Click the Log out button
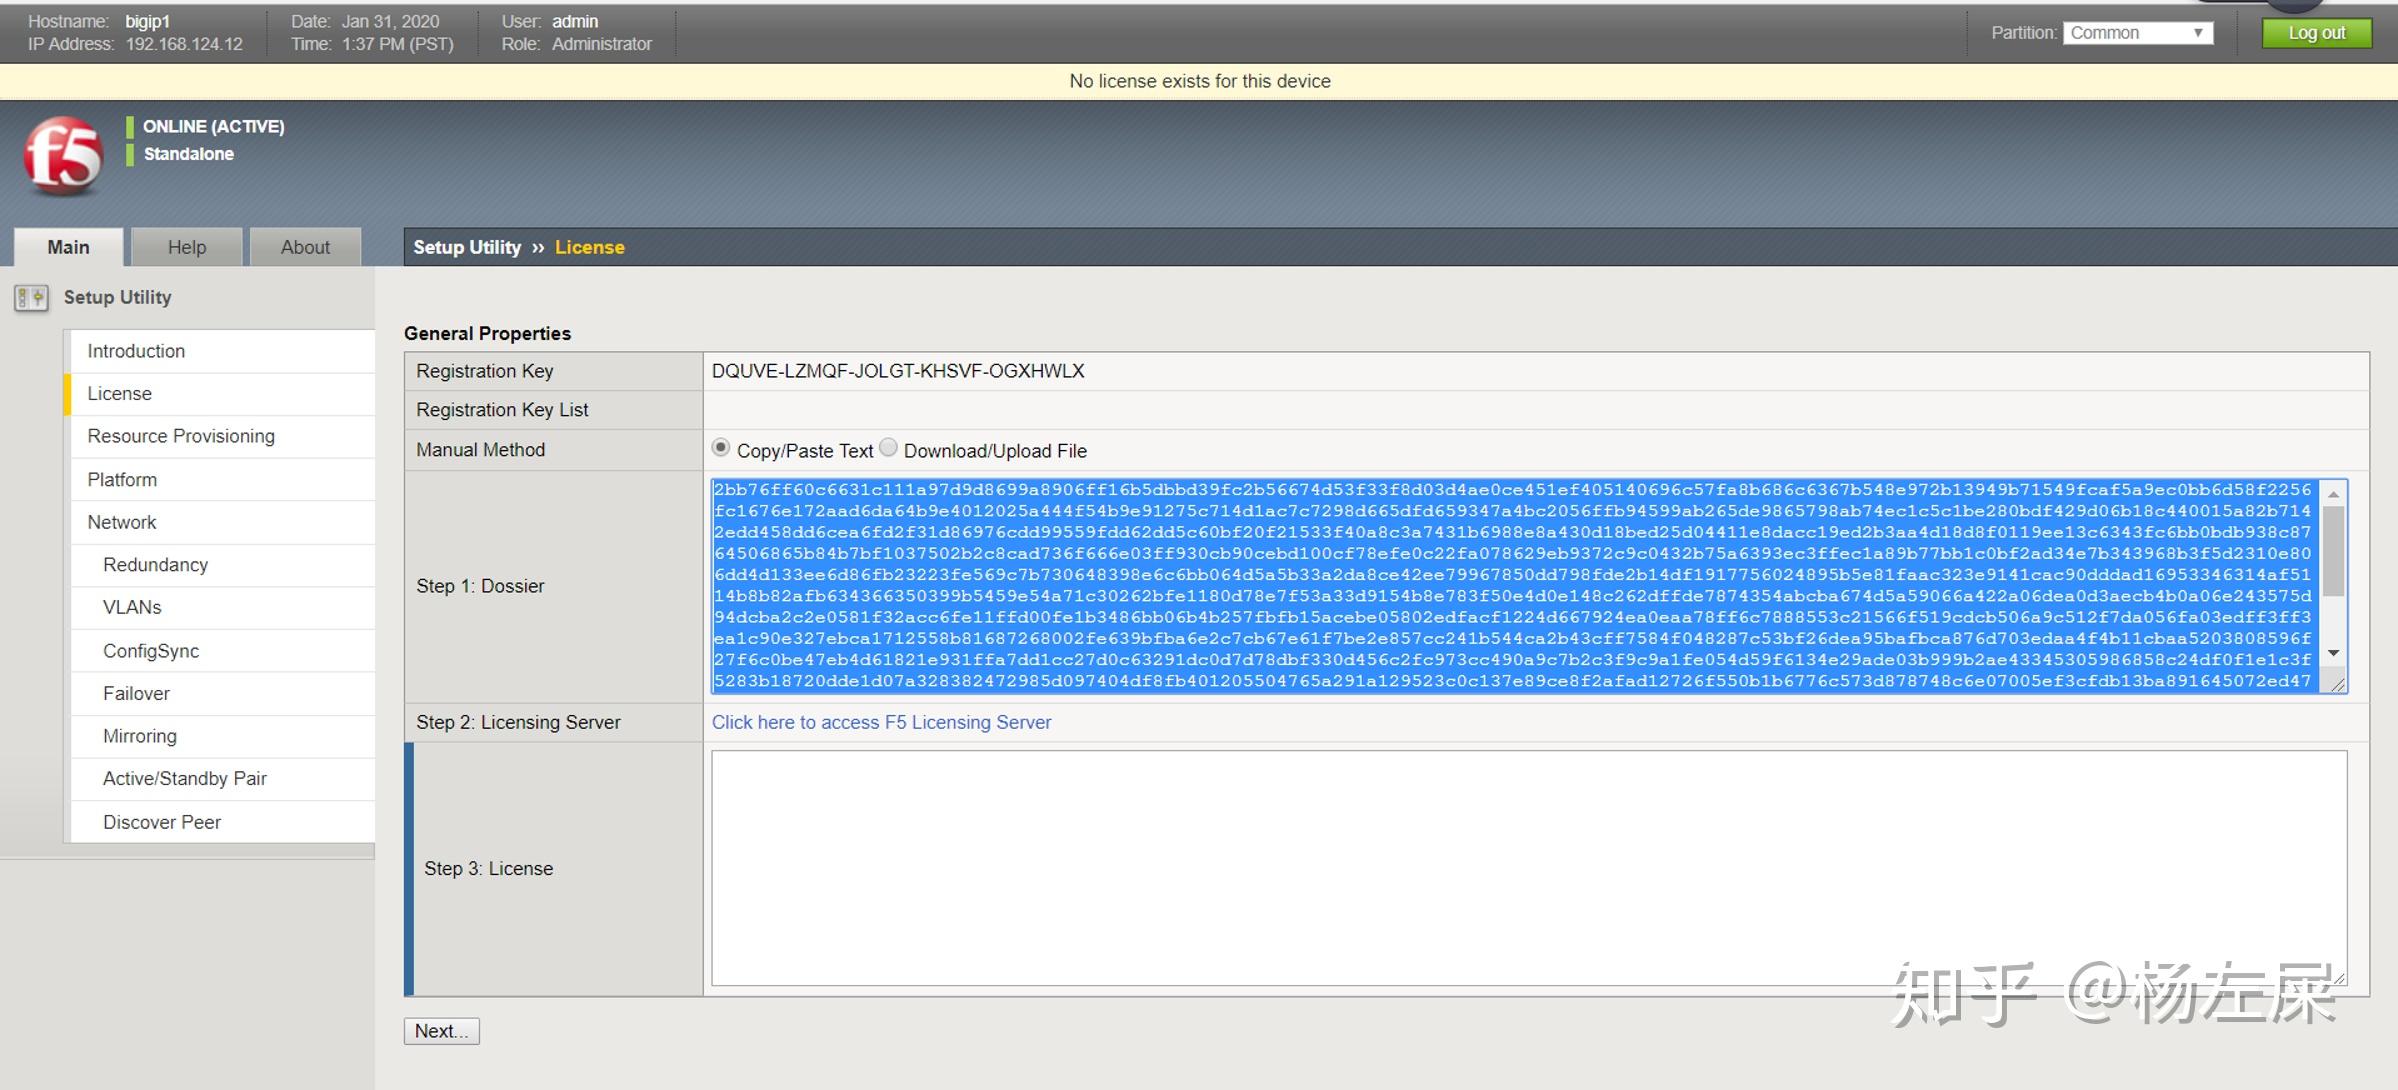Image resolution: width=2398 pixels, height=1090 pixels. tap(2316, 33)
